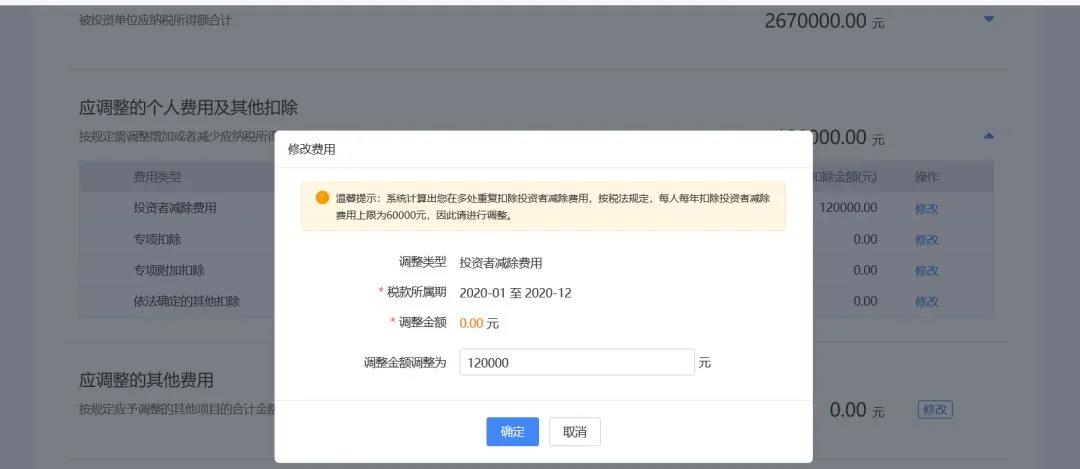Screen dimensions: 1080x469
Task: Click the 120000.00 amount in table
Action: 848,207
